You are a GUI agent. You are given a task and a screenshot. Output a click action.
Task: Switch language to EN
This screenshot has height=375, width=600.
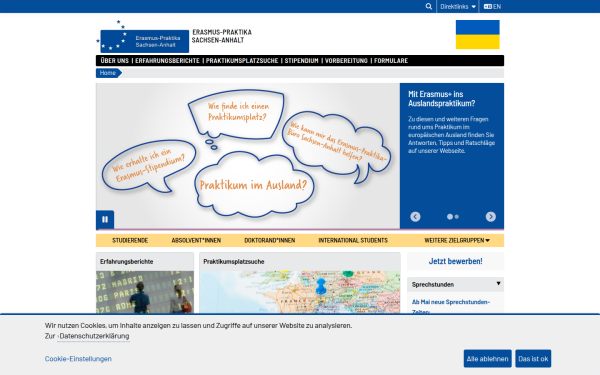492,7
